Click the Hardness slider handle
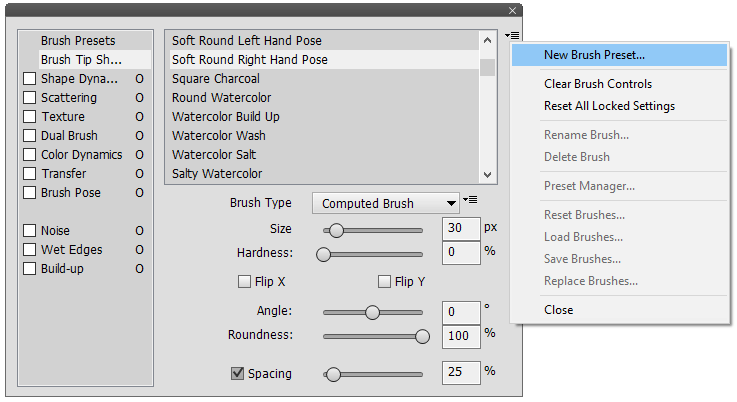 tap(324, 254)
